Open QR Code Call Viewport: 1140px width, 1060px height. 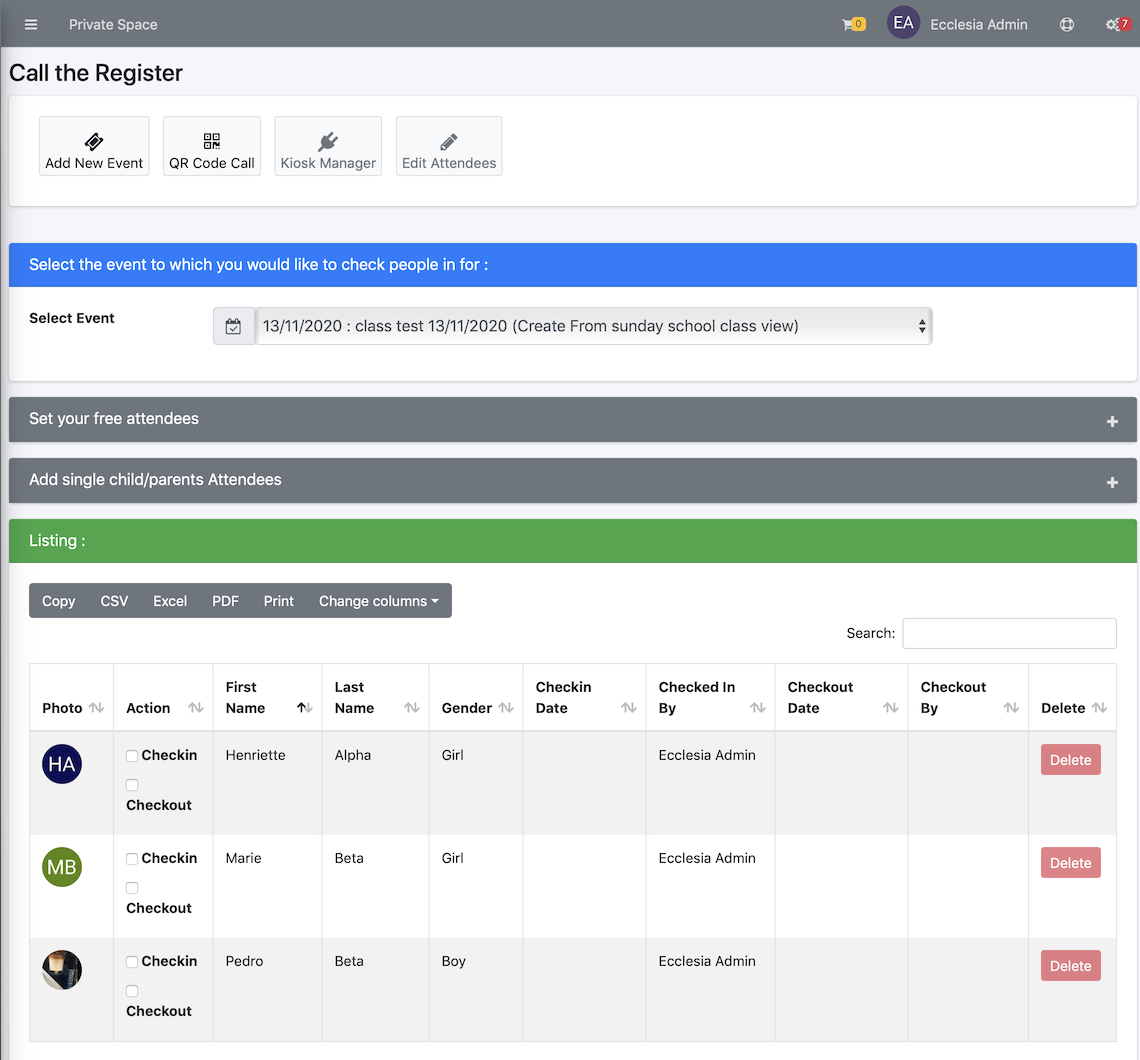click(x=212, y=146)
